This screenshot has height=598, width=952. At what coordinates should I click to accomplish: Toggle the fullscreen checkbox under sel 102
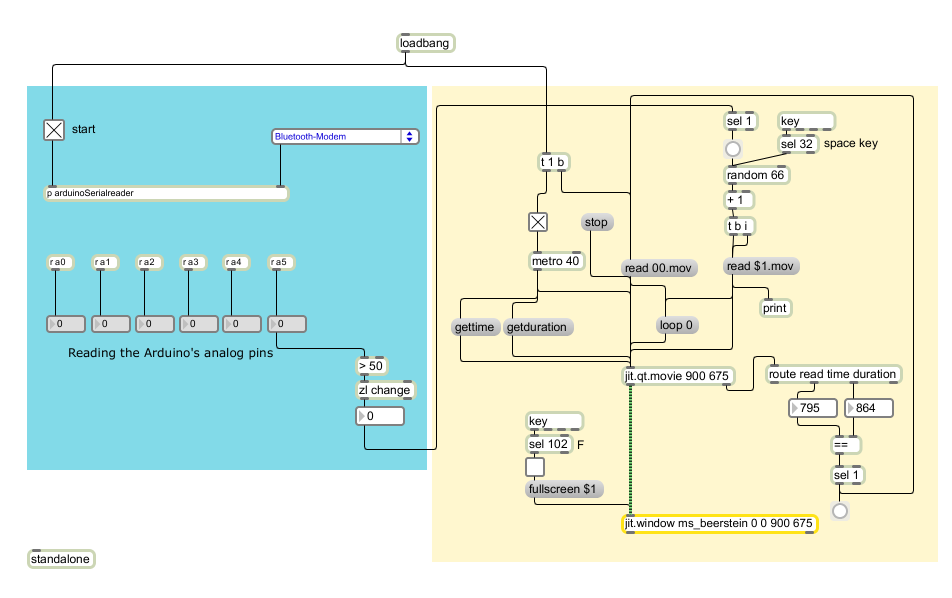[535, 467]
